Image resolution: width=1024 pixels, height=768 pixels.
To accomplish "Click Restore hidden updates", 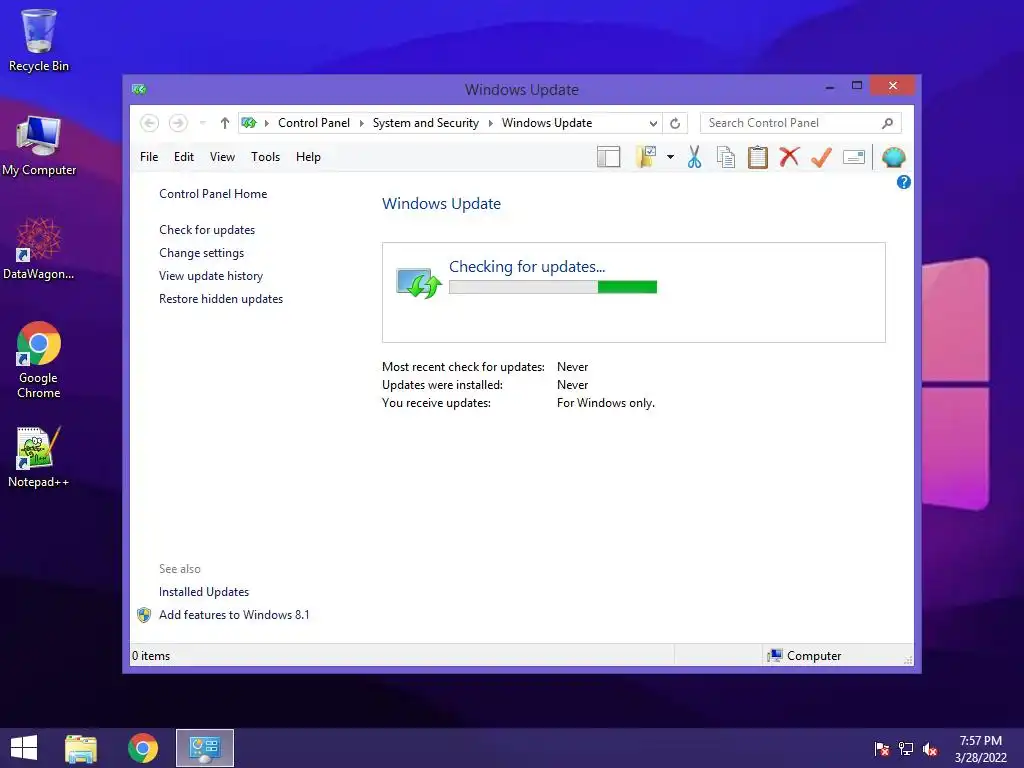I will (x=221, y=298).
